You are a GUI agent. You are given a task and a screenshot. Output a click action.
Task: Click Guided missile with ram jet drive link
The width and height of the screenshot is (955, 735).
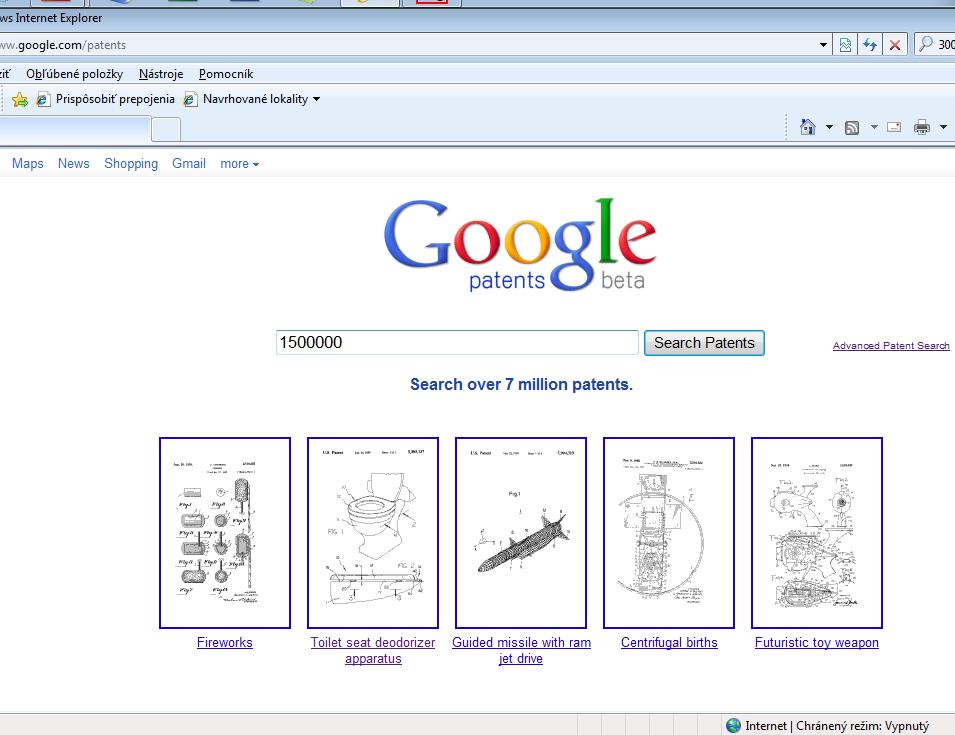[521, 650]
